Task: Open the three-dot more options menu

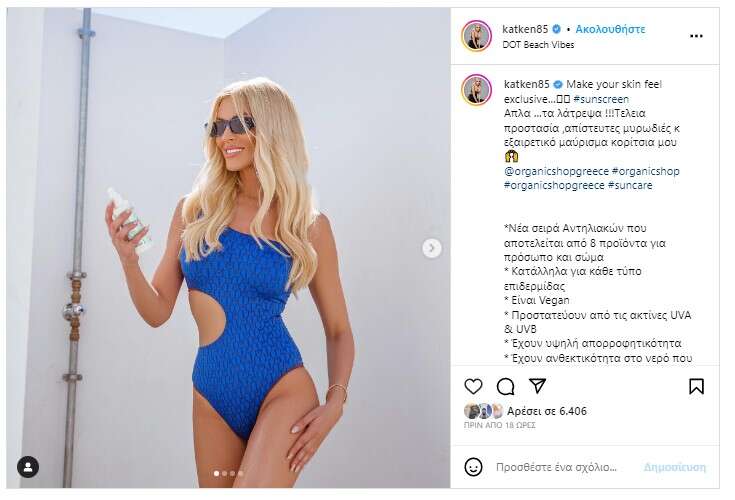Action: (x=696, y=36)
